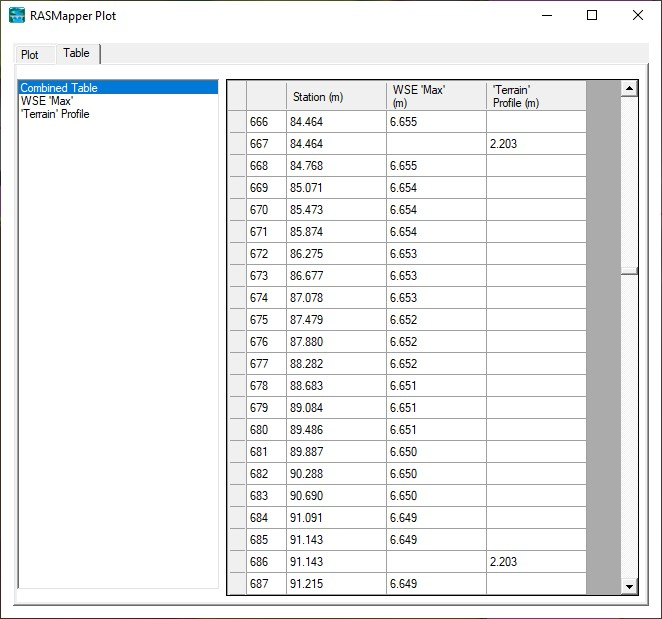
Task: Click WSE value 6.655 in row 666
Action: 436,122
